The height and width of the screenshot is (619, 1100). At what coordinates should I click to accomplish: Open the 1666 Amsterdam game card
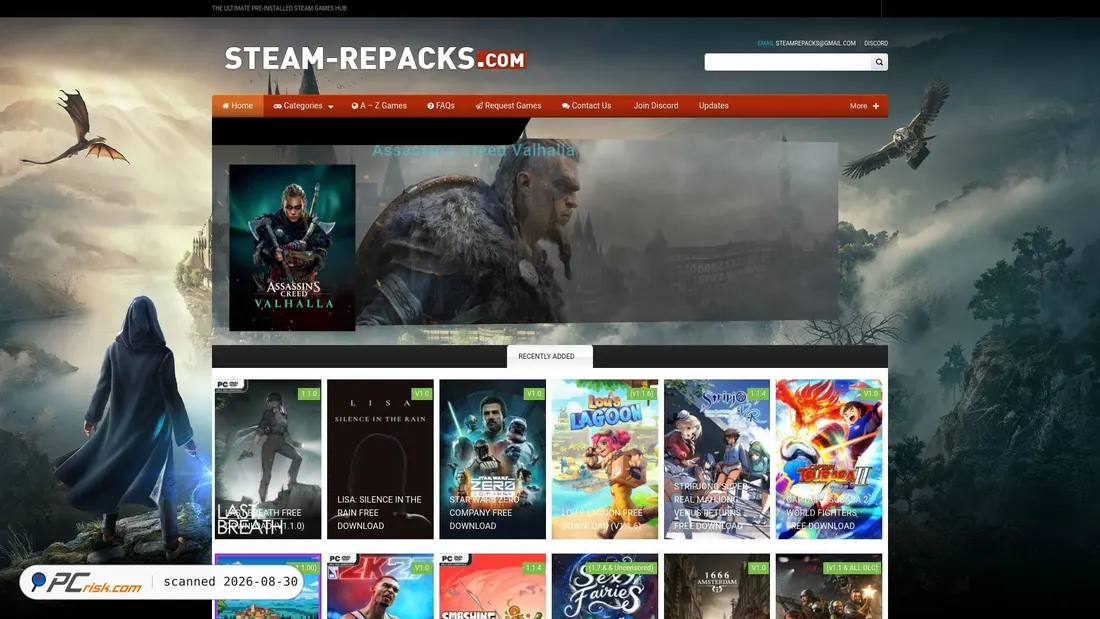pyautogui.click(x=717, y=586)
